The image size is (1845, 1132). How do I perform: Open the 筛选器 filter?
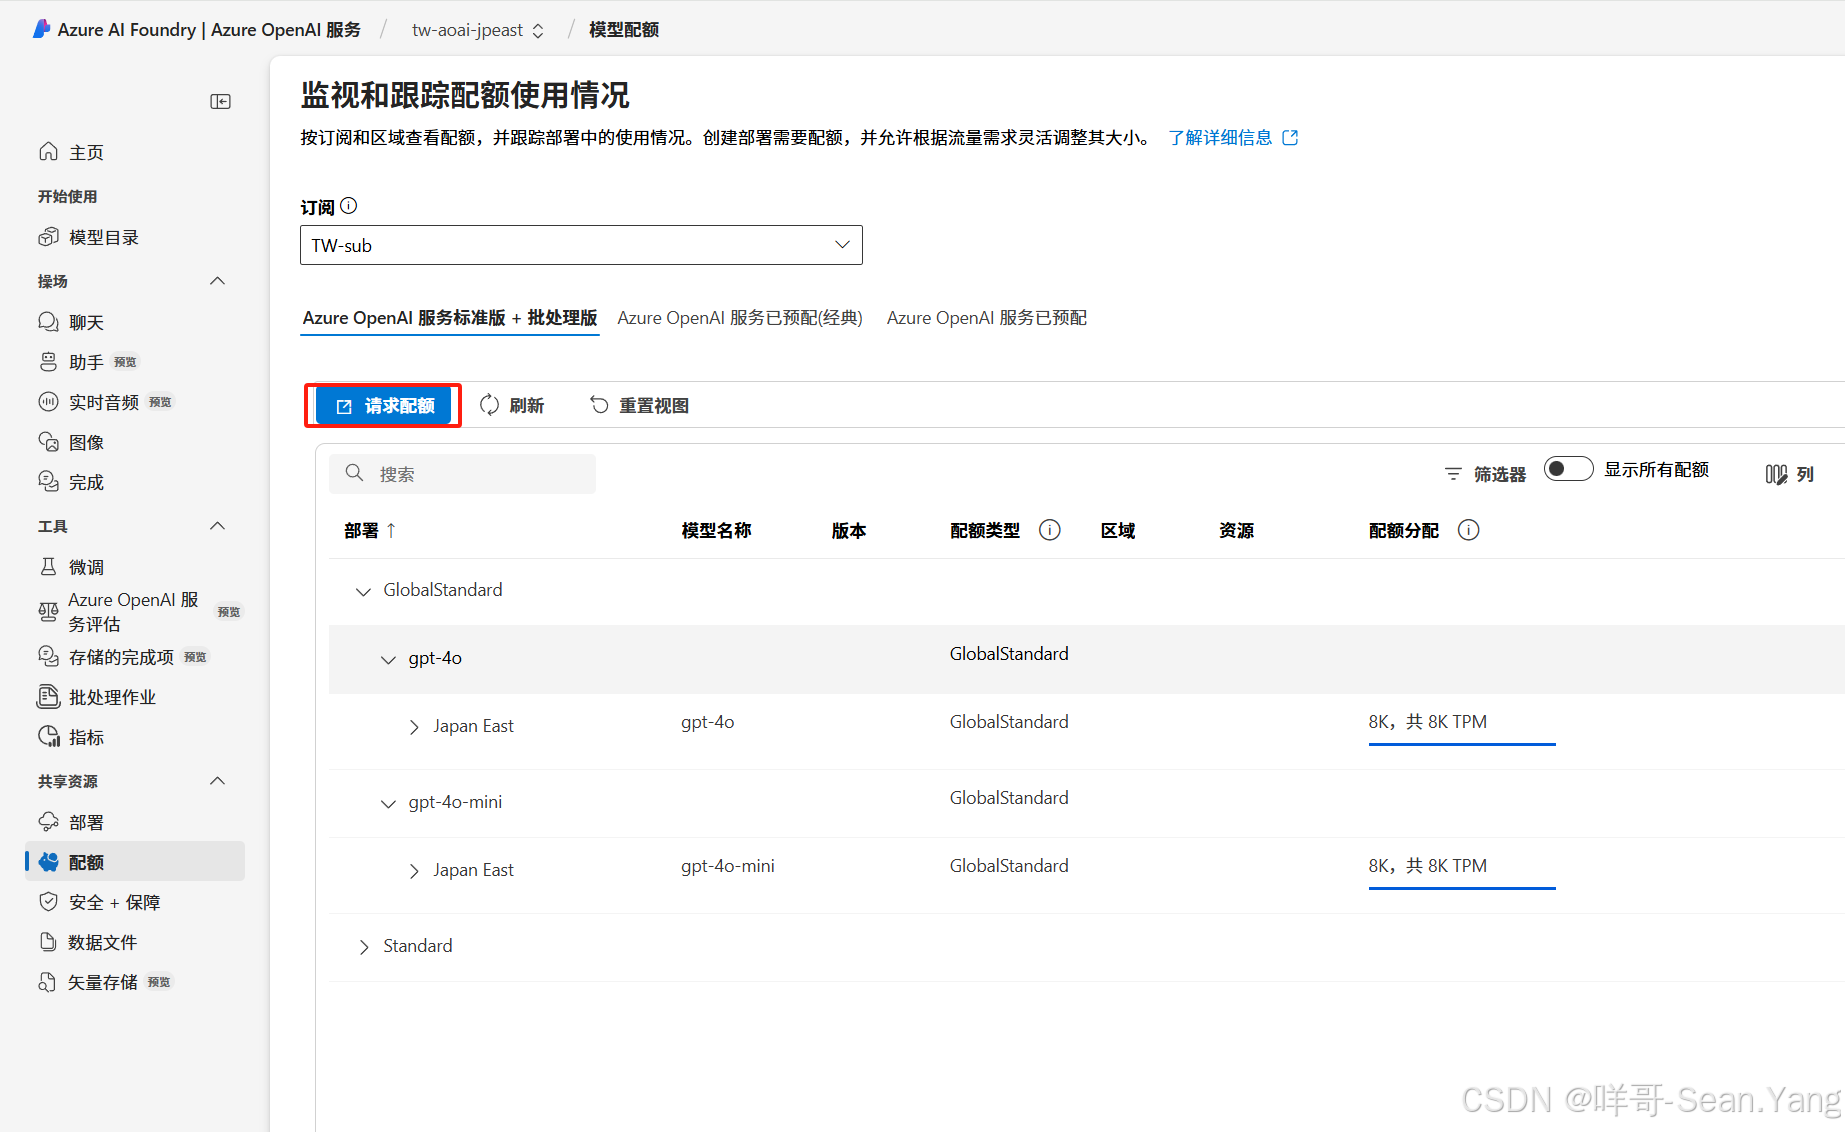[x=1485, y=474]
